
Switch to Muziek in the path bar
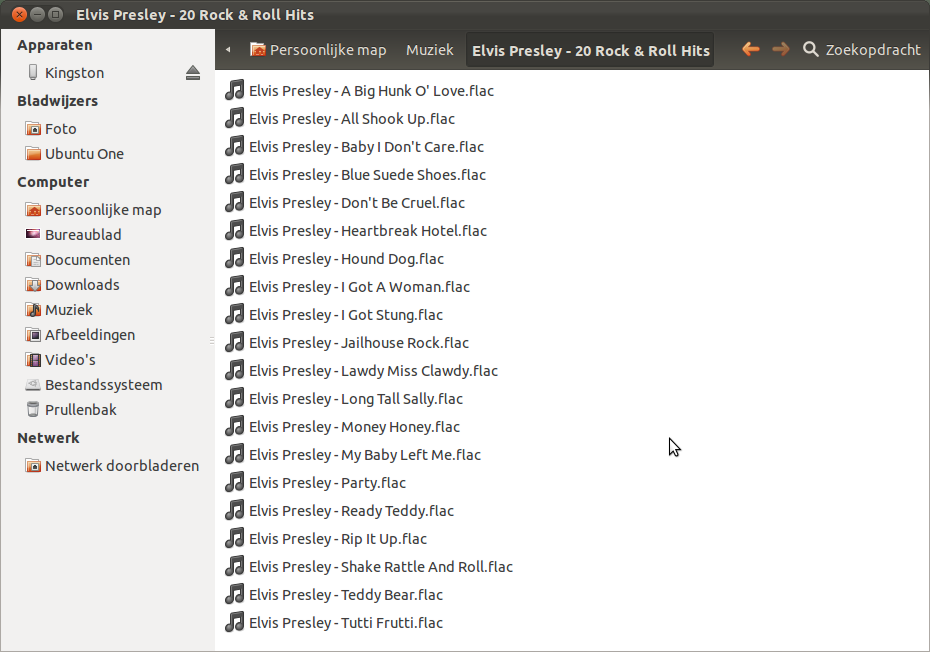[429, 50]
